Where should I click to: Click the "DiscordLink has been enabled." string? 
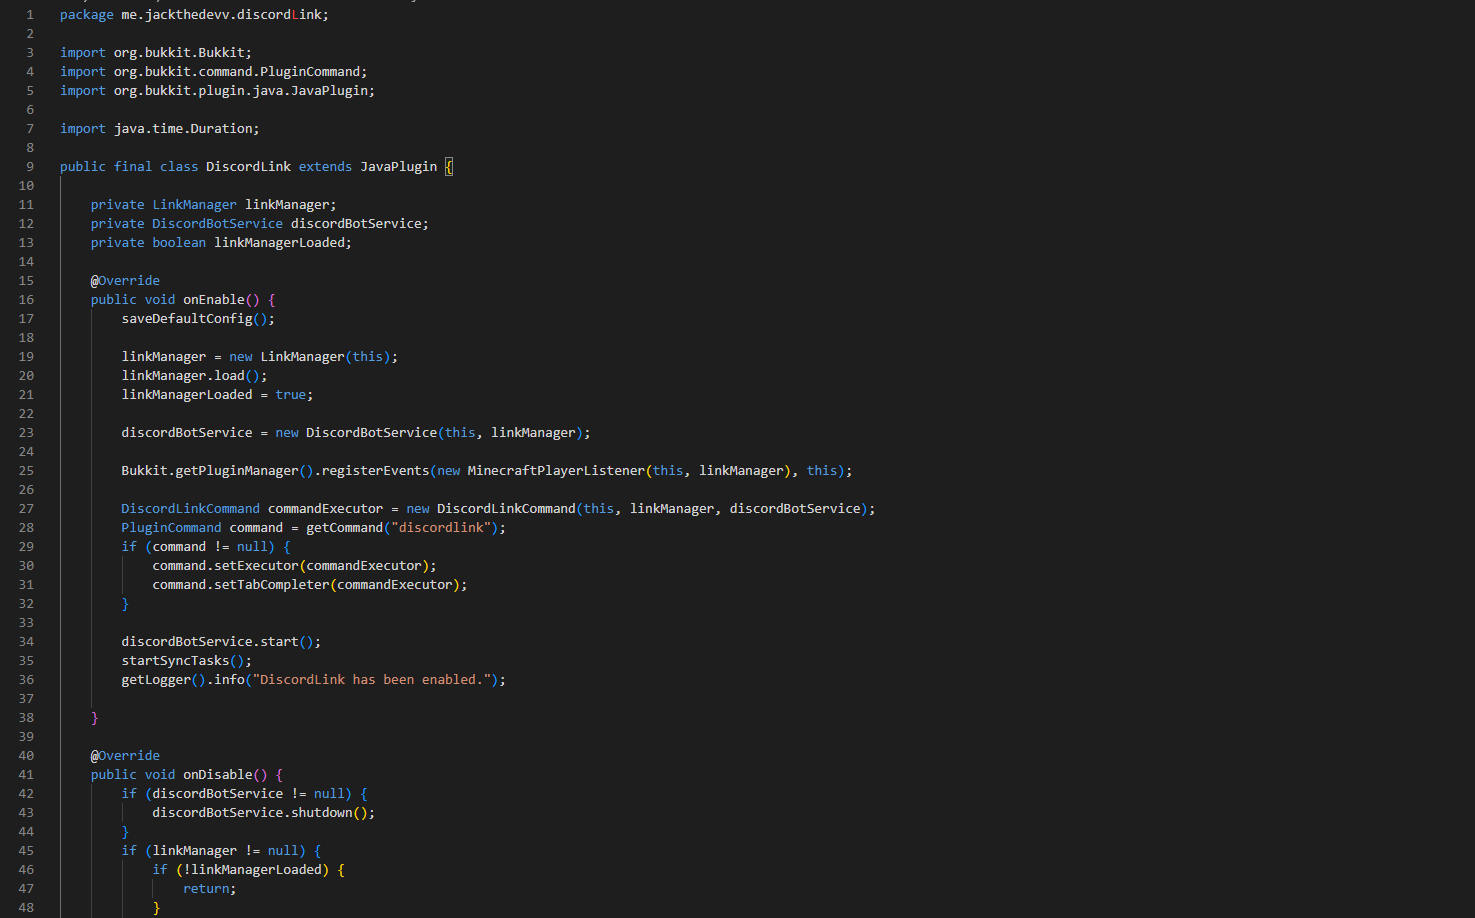pos(371,680)
